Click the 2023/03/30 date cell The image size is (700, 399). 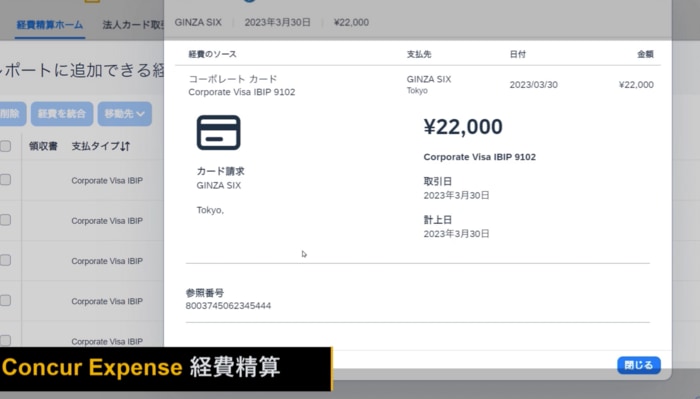coord(533,85)
